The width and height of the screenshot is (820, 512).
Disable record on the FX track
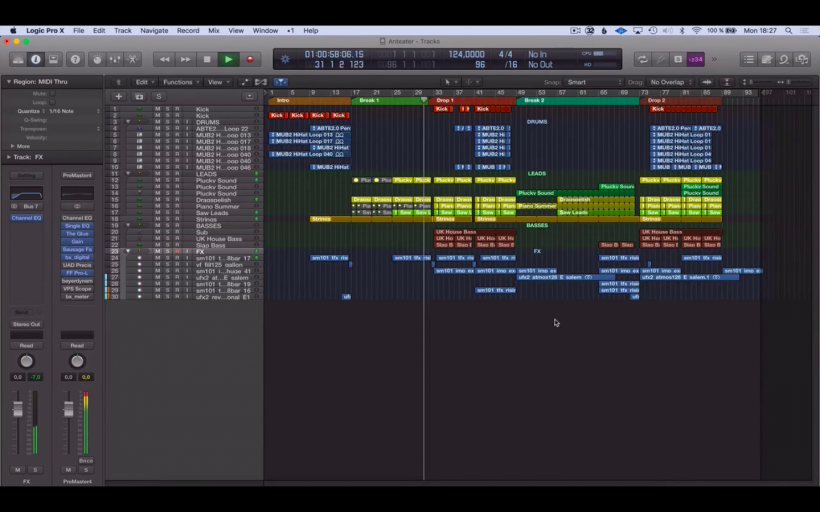(177, 252)
